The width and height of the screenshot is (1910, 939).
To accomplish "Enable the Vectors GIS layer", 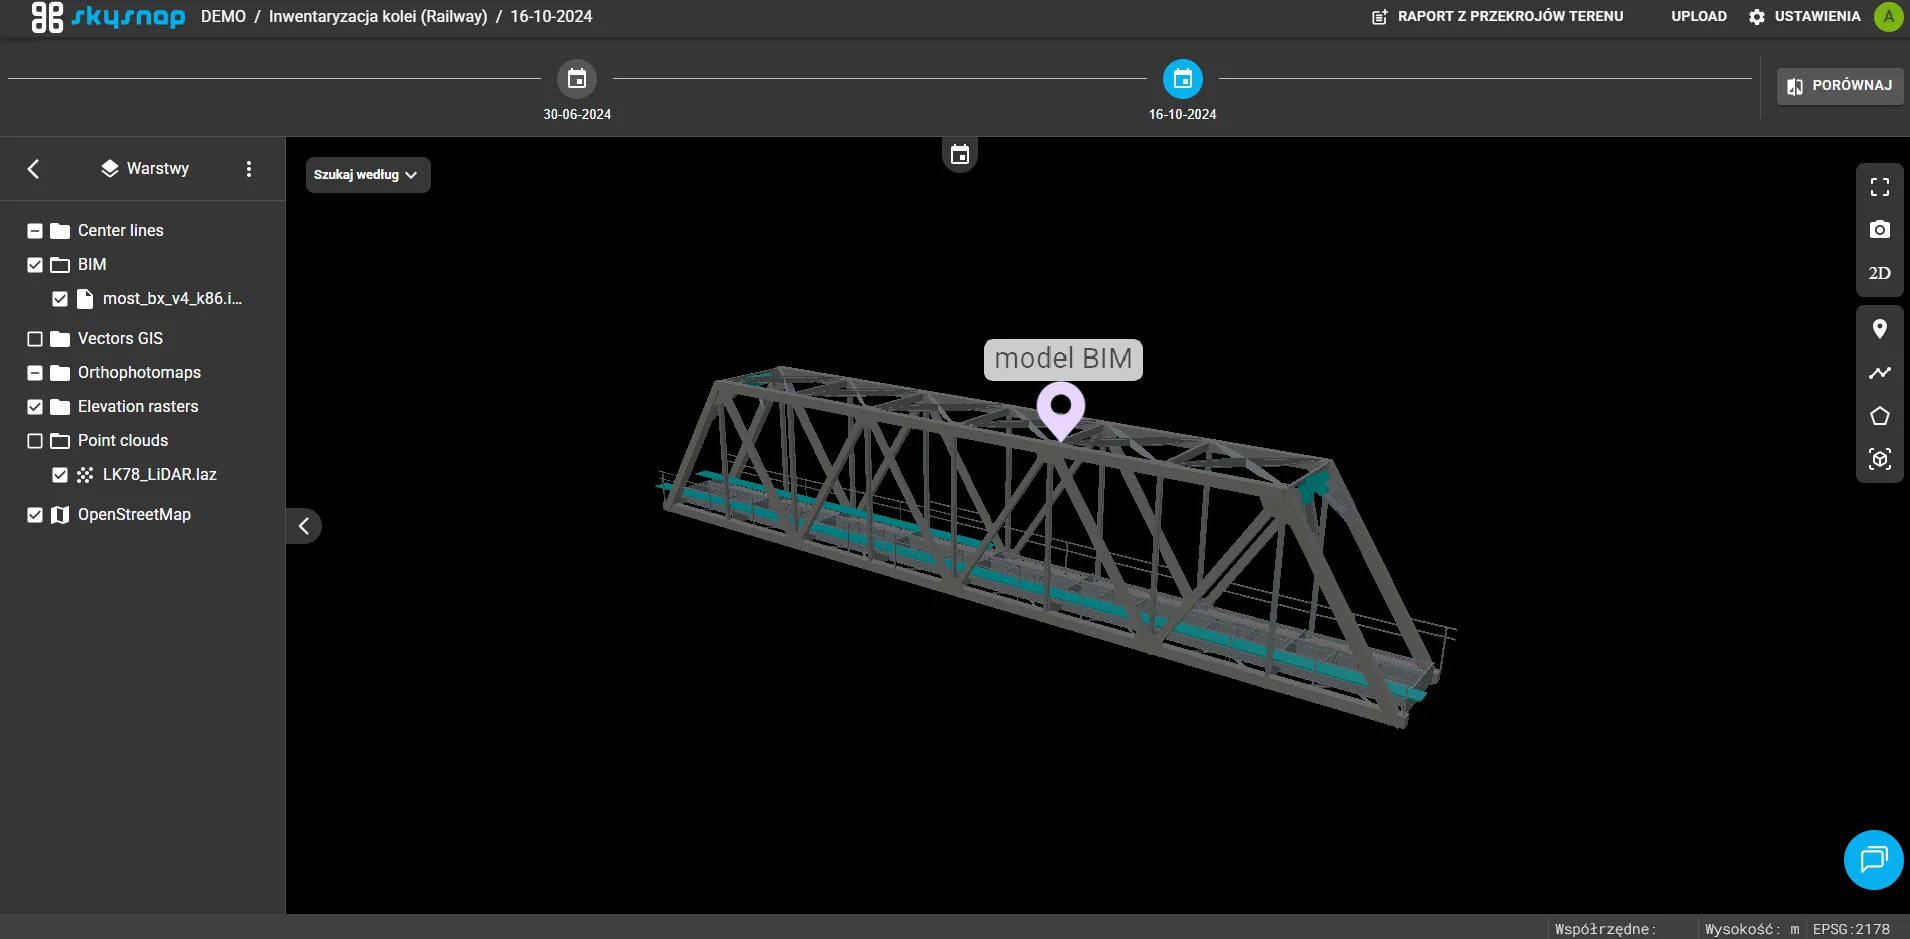I will (x=34, y=338).
